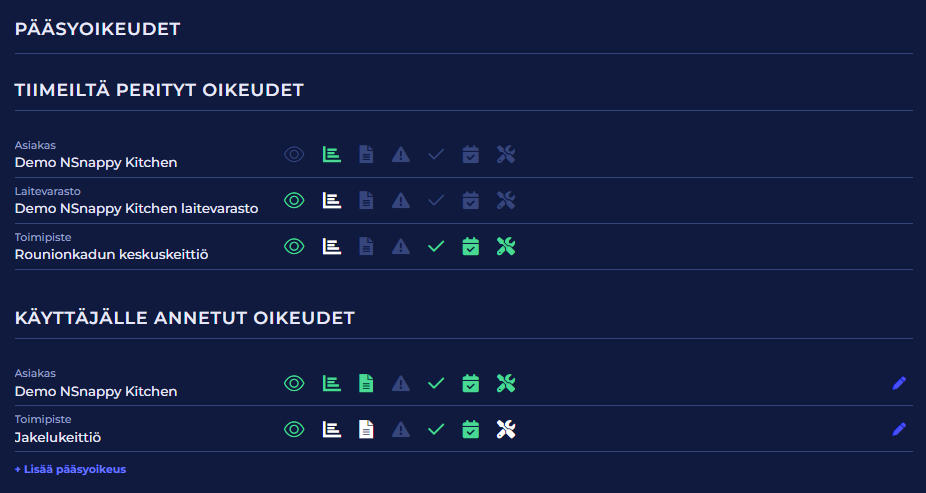The image size is (926, 493).
Task: Toggle eye icon in Jakelukeittiö row
Action: (294, 429)
